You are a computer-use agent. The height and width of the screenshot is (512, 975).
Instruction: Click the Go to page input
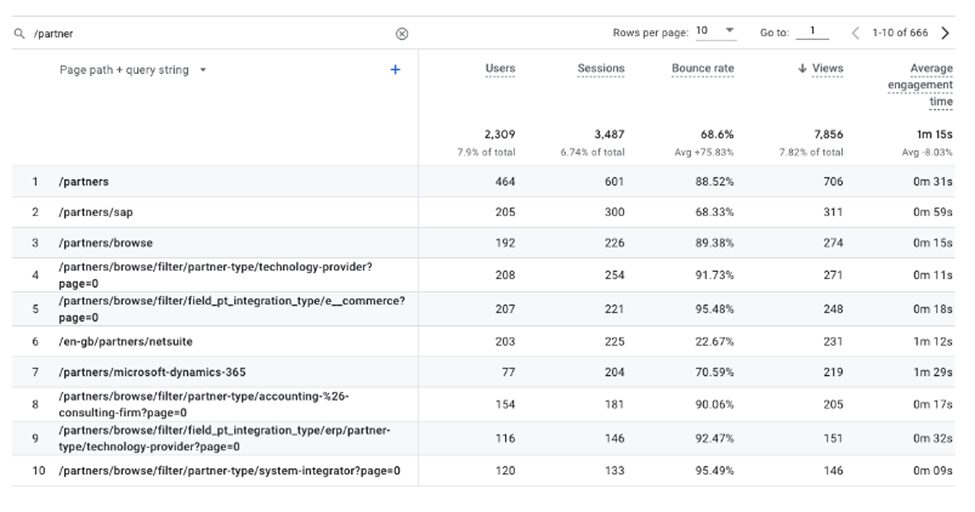click(812, 31)
